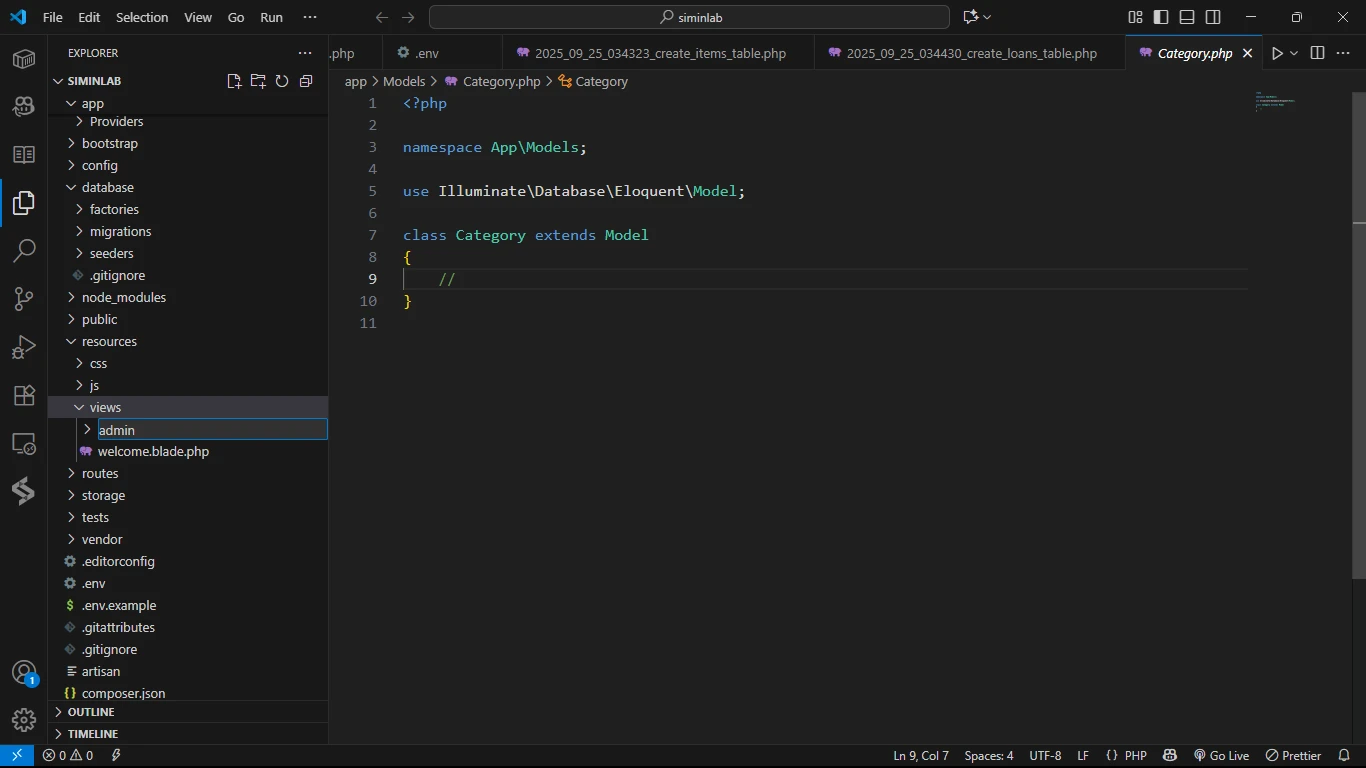1366x768 pixels.
Task: Expand the OUTLINE section
Action: click(x=91, y=712)
